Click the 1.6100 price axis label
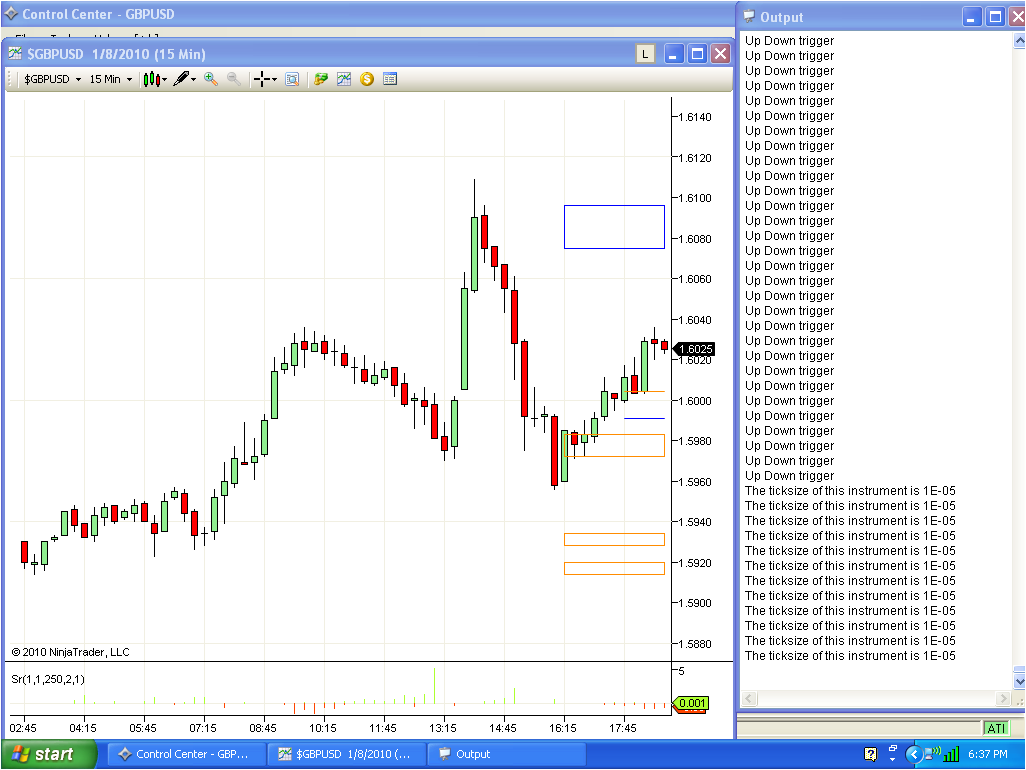This screenshot has height=770, width=1026. (694, 198)
